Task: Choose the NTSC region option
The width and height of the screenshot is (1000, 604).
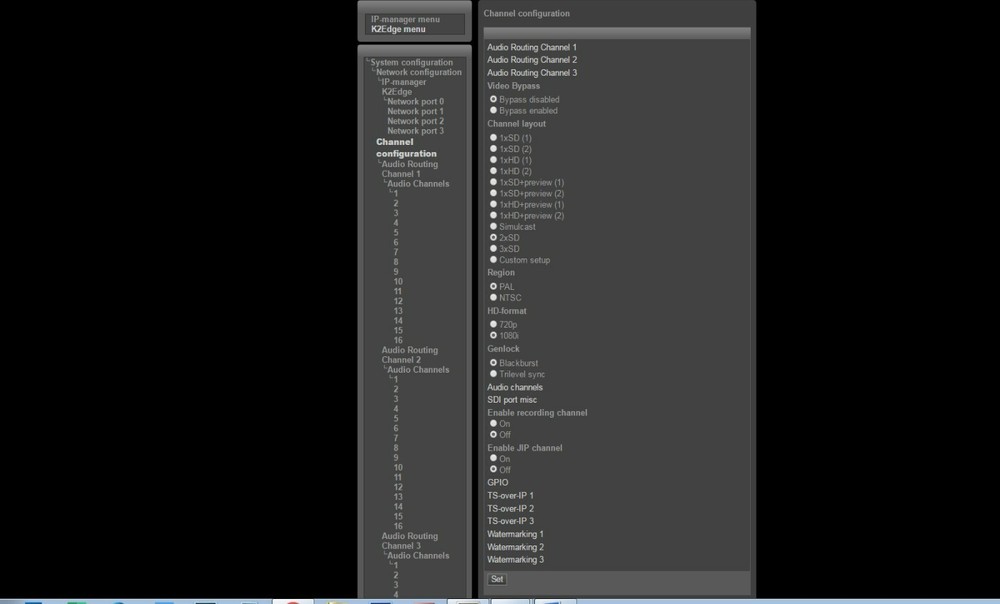Action: click(493, 297)
